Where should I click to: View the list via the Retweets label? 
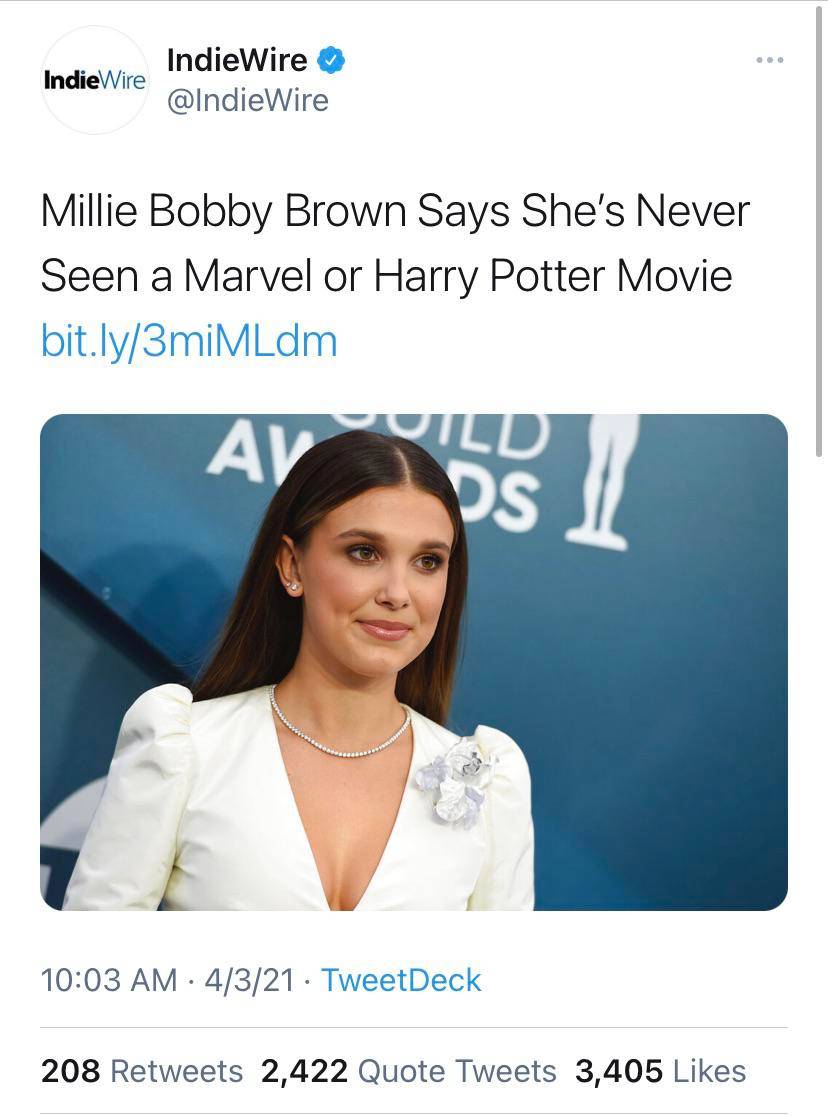pyautogui.click(x=176, y=1071)
